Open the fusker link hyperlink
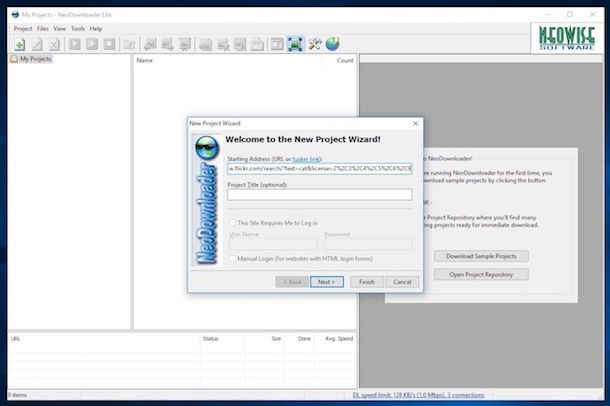This screenshot has height=406, width=610. (307, 159)
